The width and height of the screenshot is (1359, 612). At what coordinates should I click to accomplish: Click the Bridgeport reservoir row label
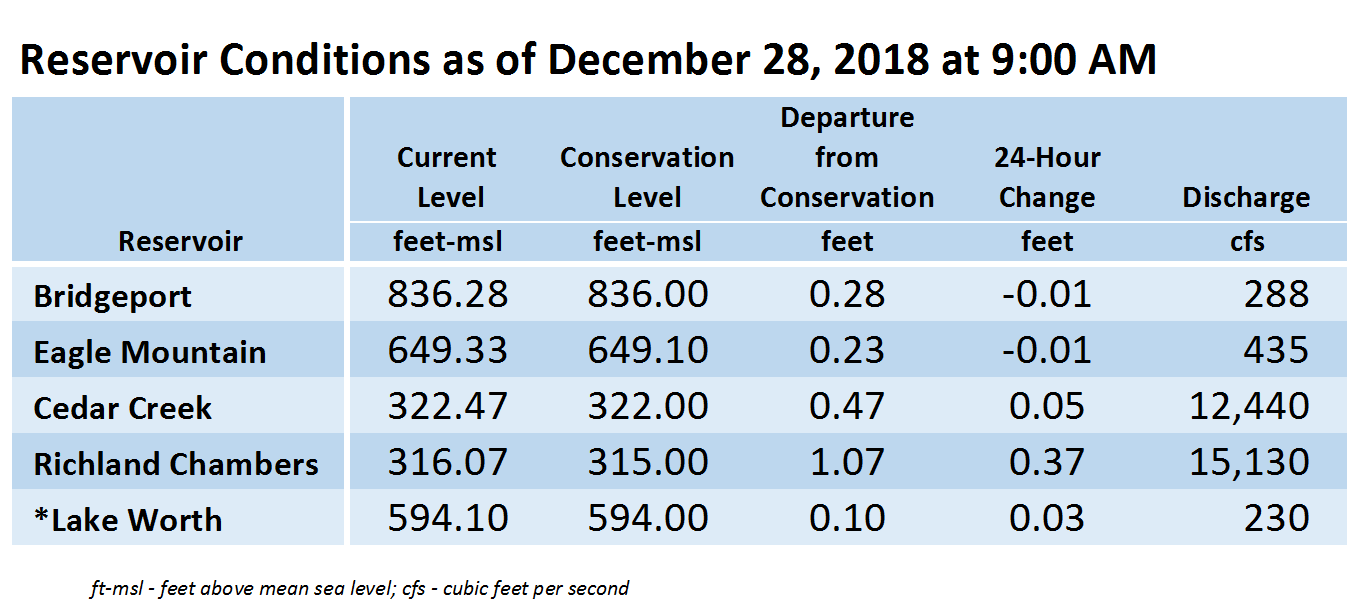tap(112, 296)
